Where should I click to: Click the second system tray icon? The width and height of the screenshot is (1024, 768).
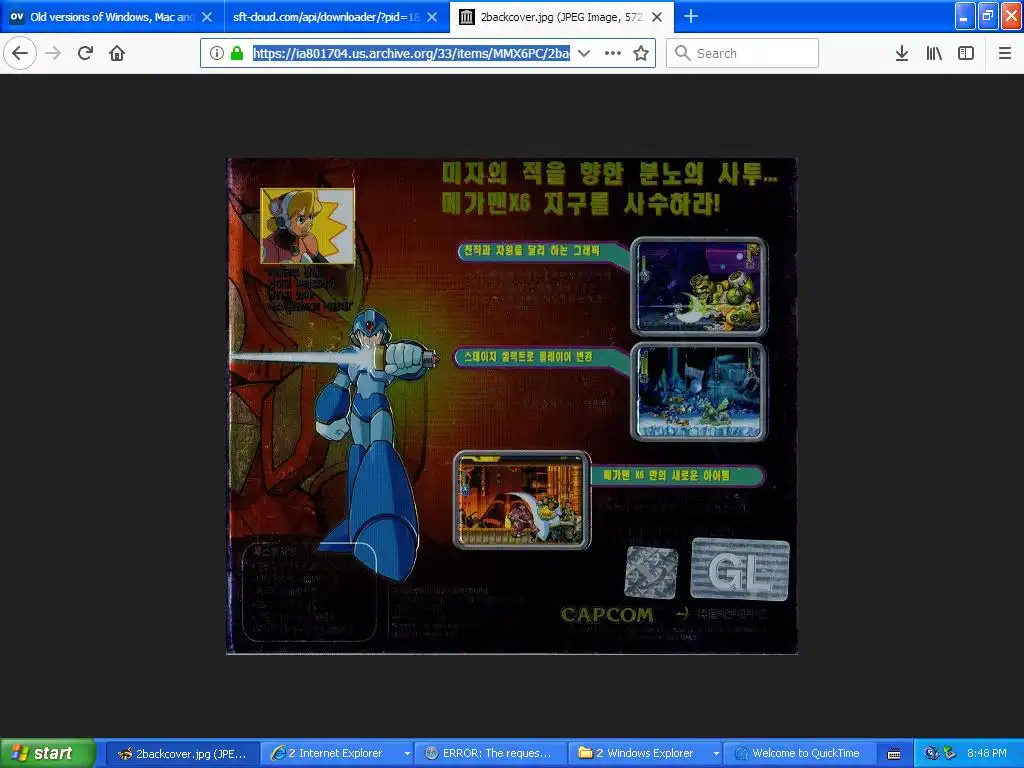pyautogui.click(x=948, y=753)
